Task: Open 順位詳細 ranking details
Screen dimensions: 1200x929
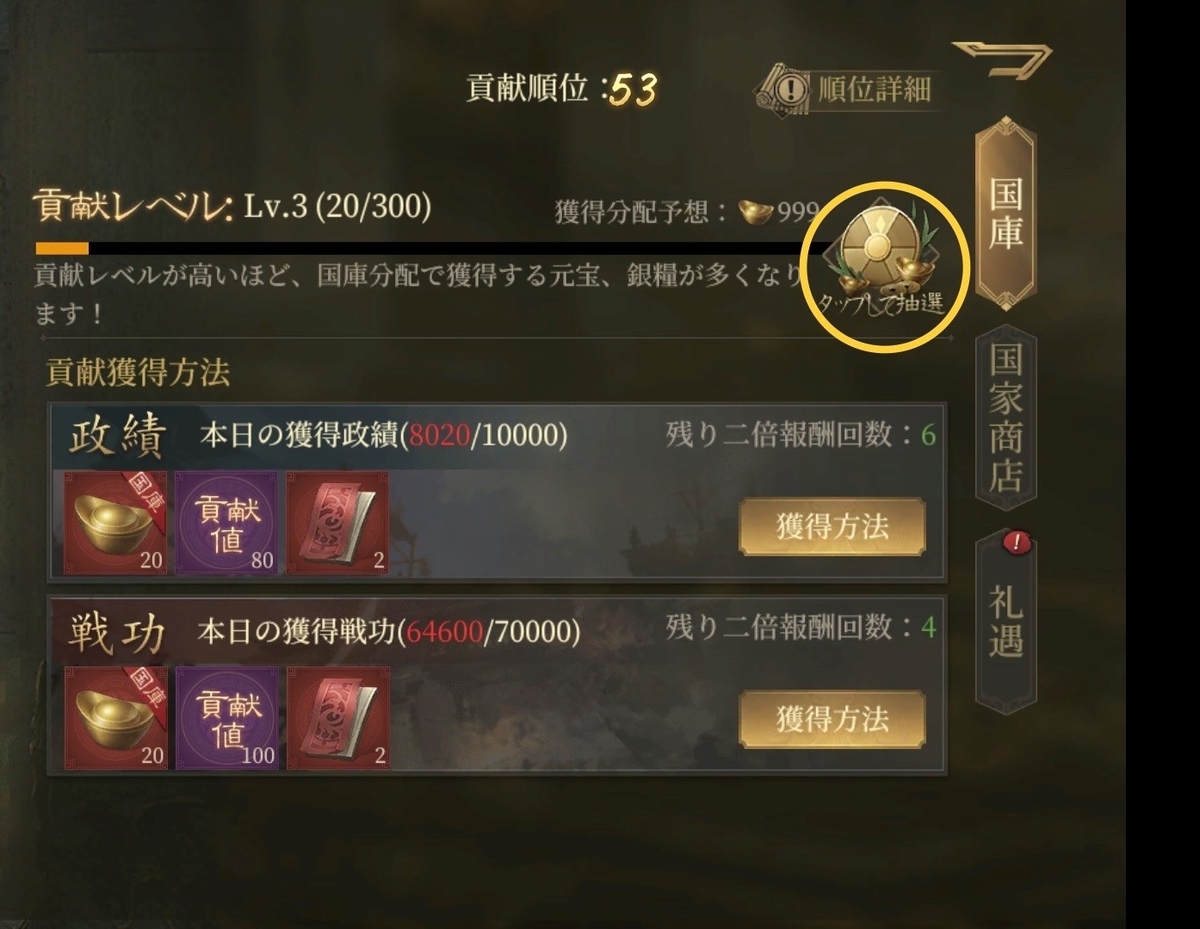Action: 874,89
